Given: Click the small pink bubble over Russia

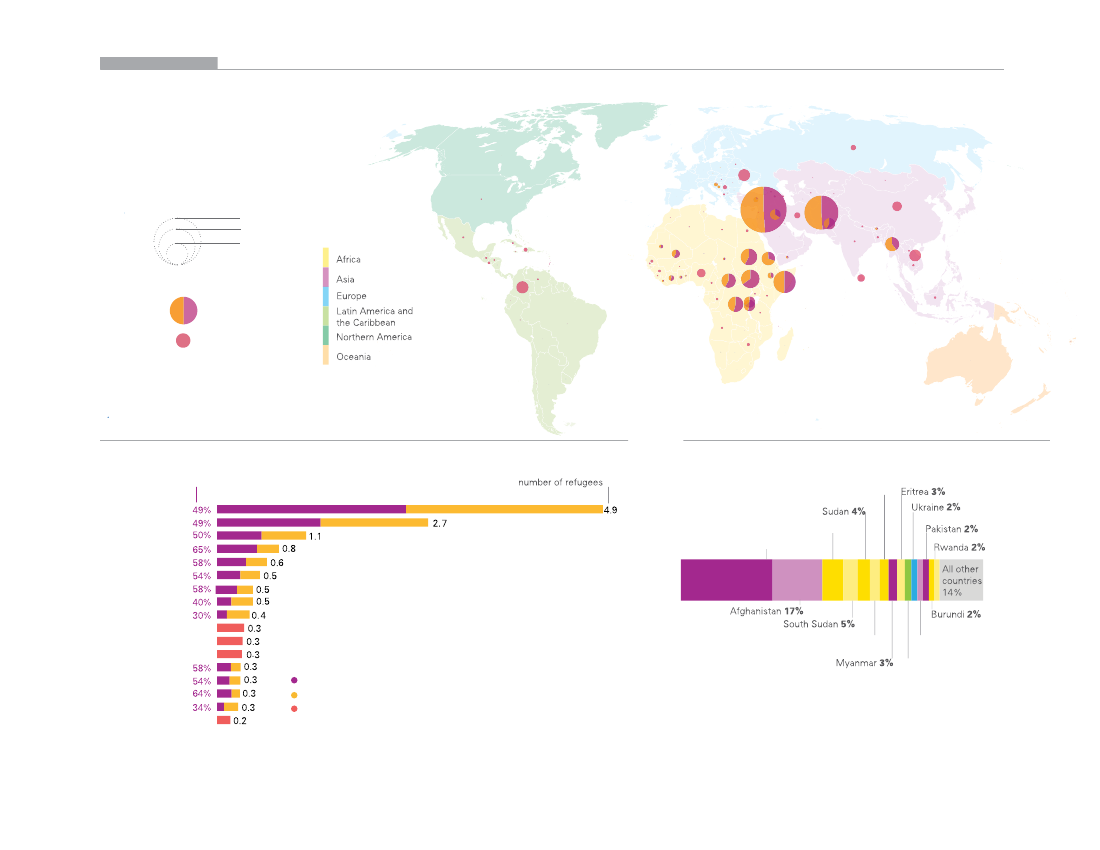Looking at the screenshot, I should tap(853, 147).
